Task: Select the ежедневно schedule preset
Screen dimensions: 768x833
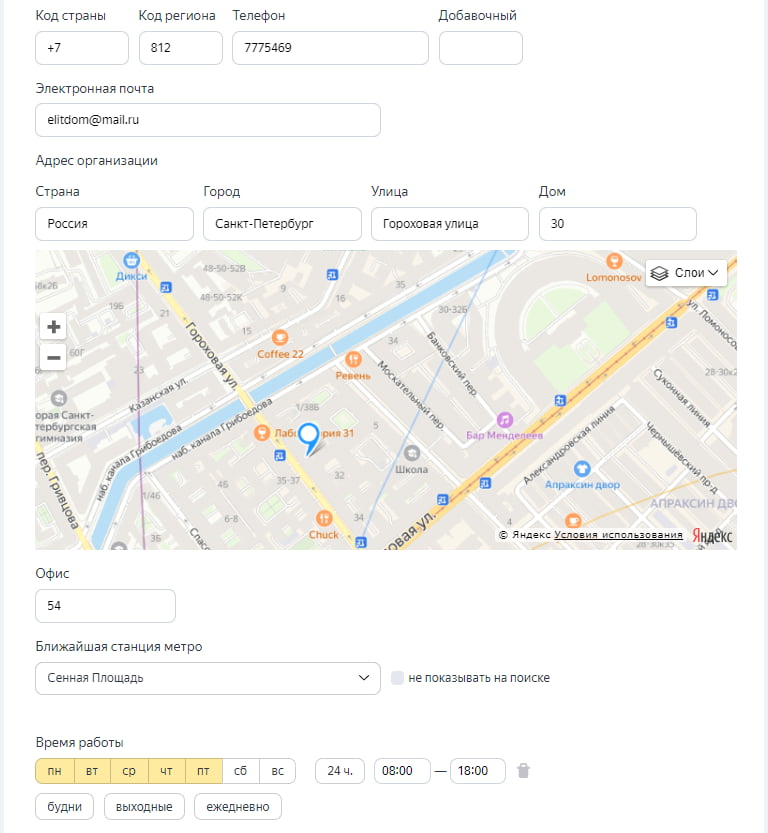Action: pos(237,806)
